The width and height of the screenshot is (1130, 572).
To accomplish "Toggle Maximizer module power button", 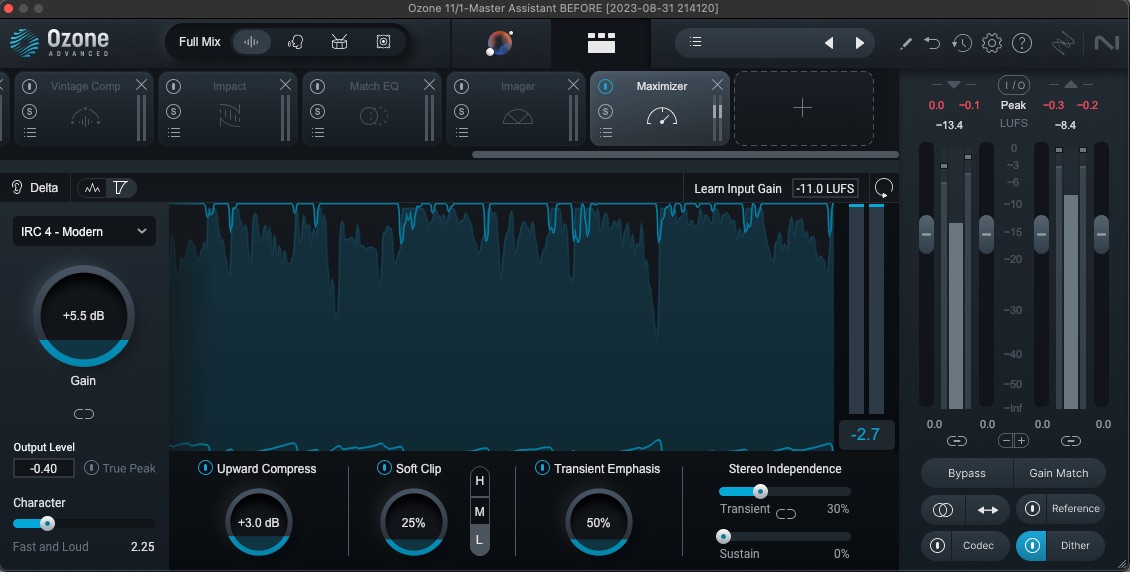I will (606, 86).
